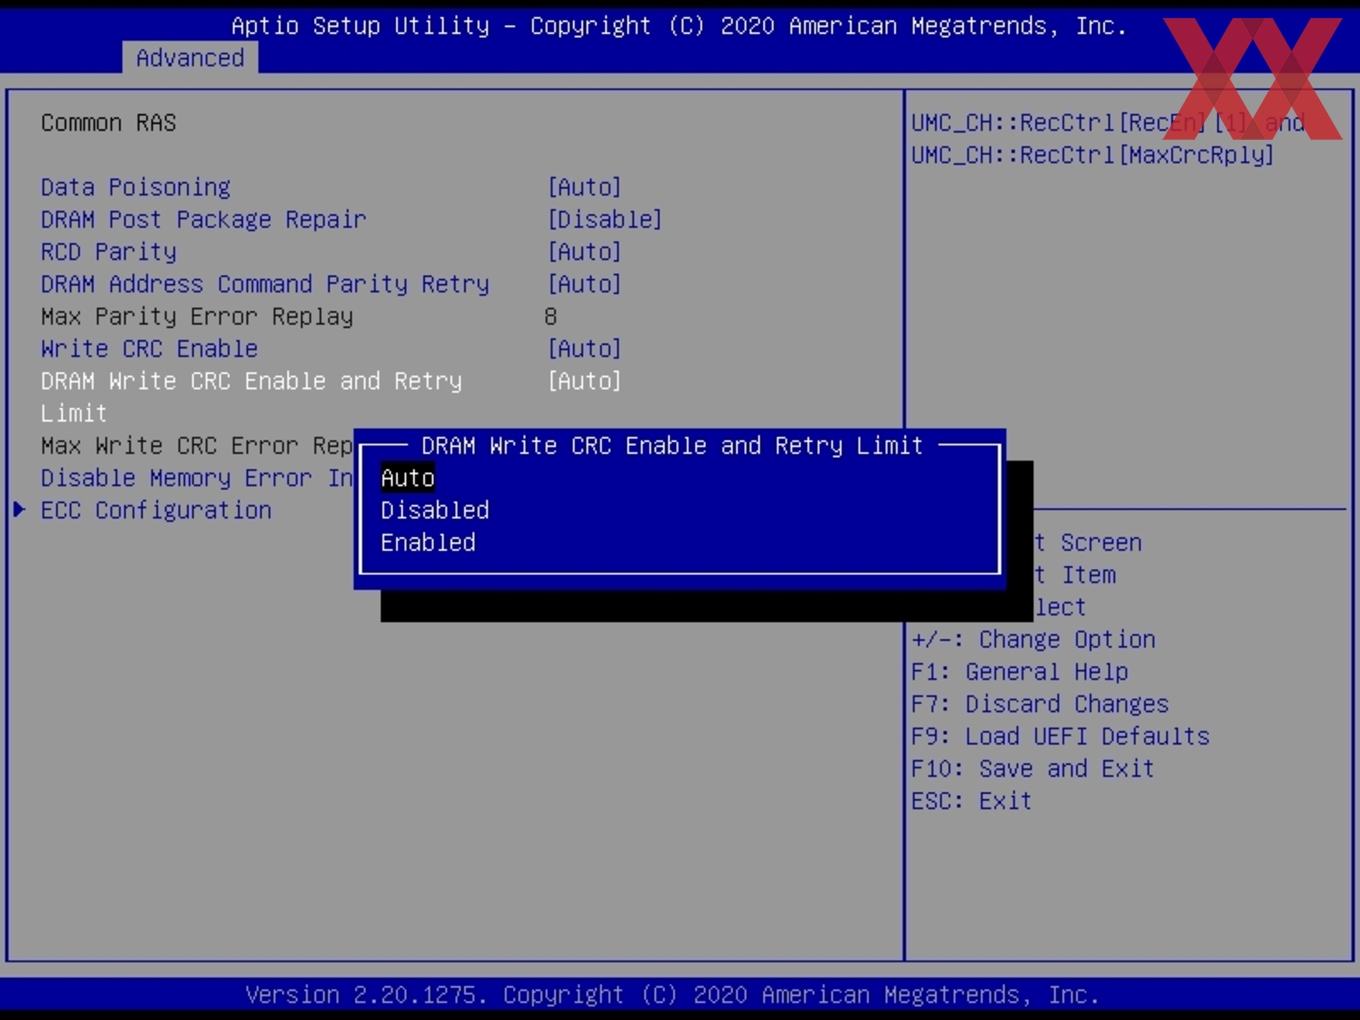Screen dimensions: 1360x1020
Task: Open the Data Poisoning [Auto] value
Action: coord(584,187)
